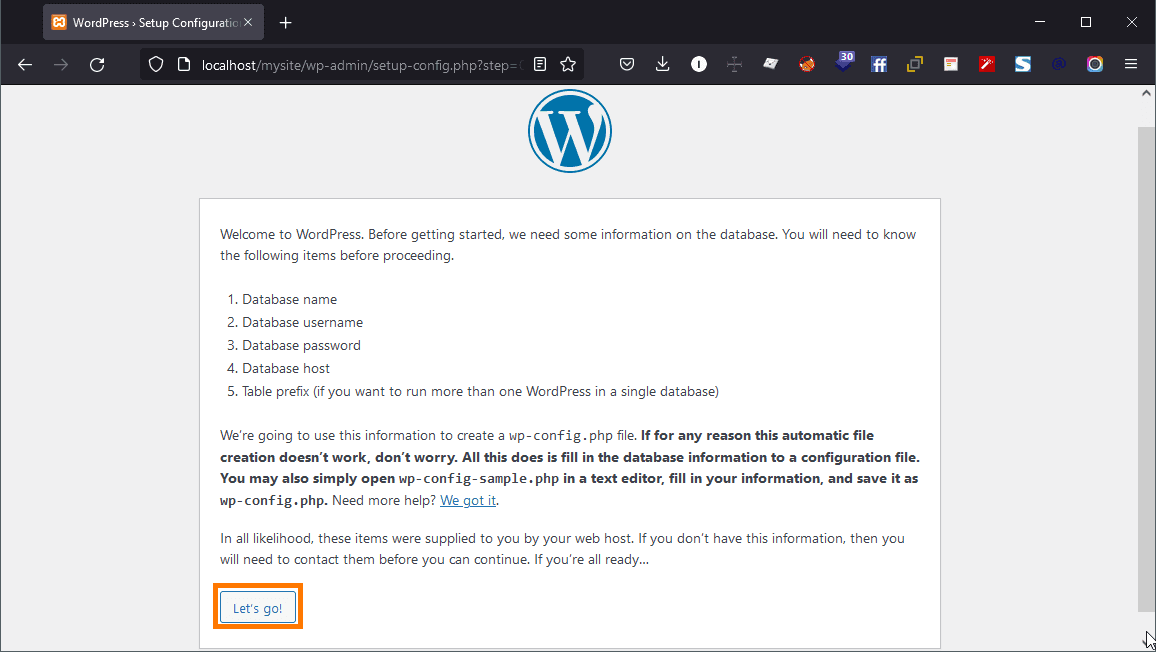Click the dark blue @ extension icon

tap(1059, 65)
